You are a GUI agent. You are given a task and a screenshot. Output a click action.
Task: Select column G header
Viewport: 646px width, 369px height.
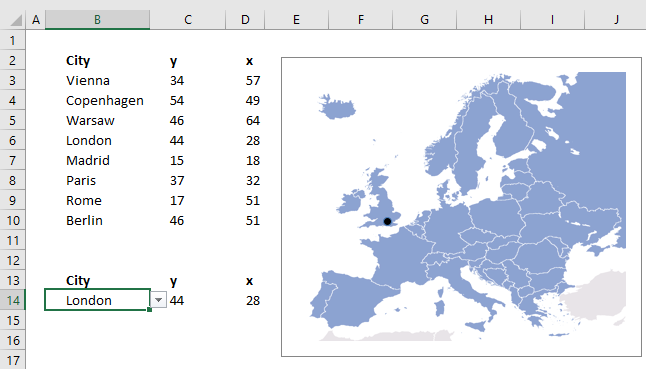pyautogui.click(x=424, y=20)
